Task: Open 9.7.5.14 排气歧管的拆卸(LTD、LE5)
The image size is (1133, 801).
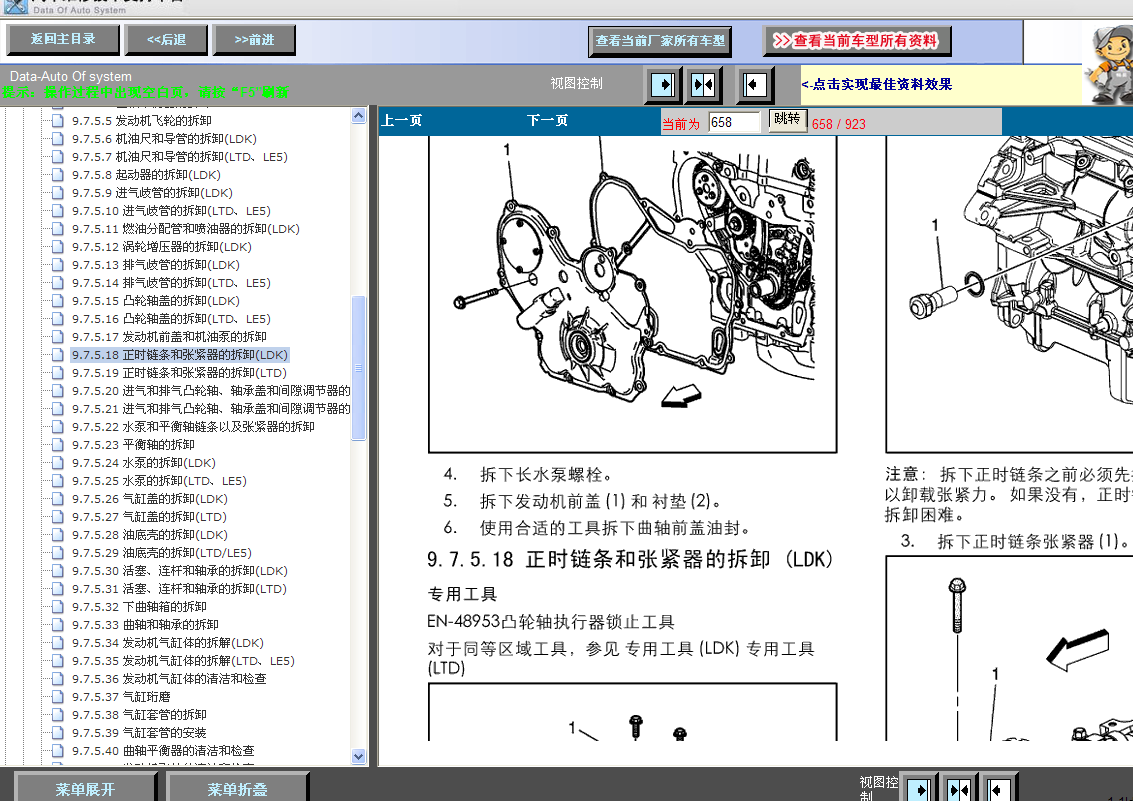Action: pos(171,283)
